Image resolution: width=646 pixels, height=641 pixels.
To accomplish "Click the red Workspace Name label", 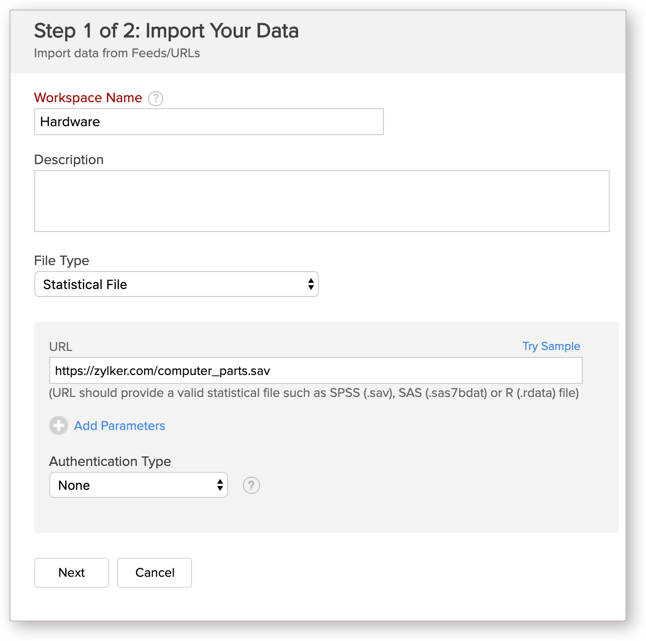I will point(88,98).
